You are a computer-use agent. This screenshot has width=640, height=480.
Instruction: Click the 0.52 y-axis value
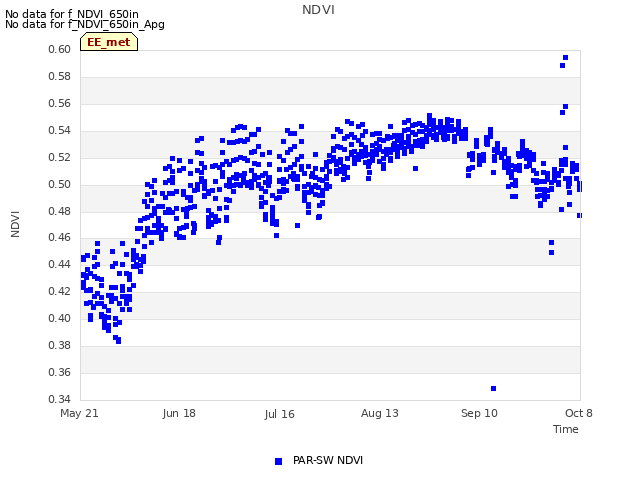59,157
